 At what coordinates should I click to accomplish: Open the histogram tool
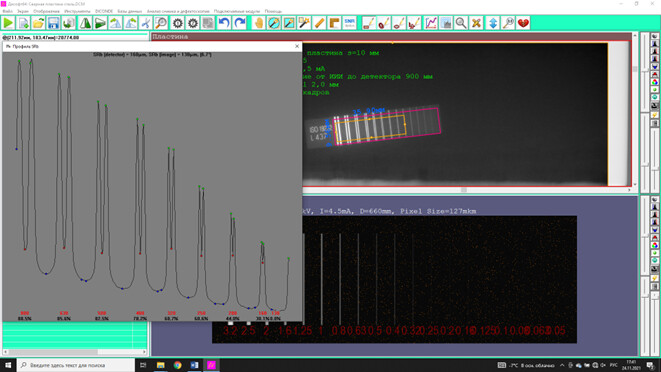pyautogui.click(x=446, y=23)
